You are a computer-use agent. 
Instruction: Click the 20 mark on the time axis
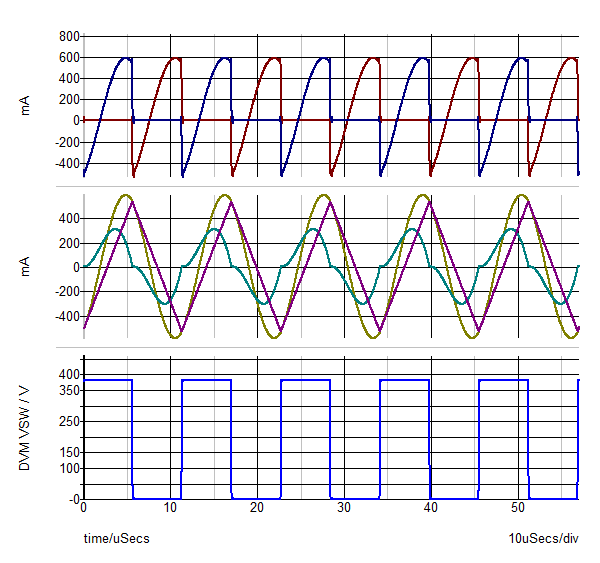pyautogui.click(x=257, y=509)
